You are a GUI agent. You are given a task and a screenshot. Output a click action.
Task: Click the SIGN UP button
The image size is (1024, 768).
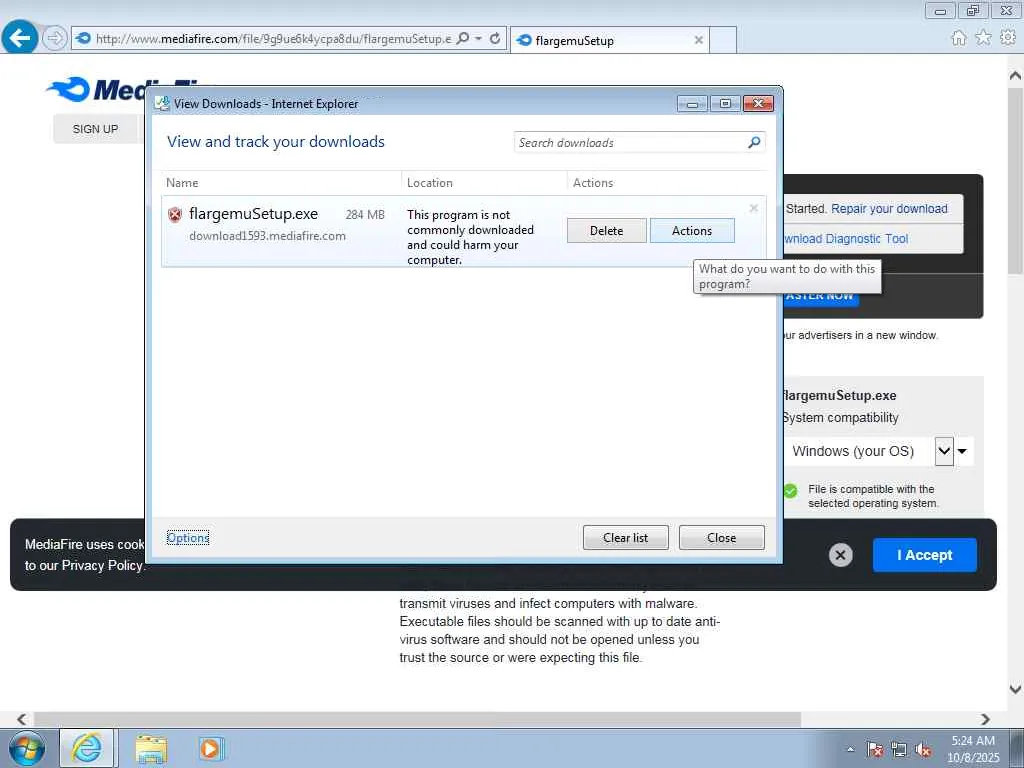[95, 129]
